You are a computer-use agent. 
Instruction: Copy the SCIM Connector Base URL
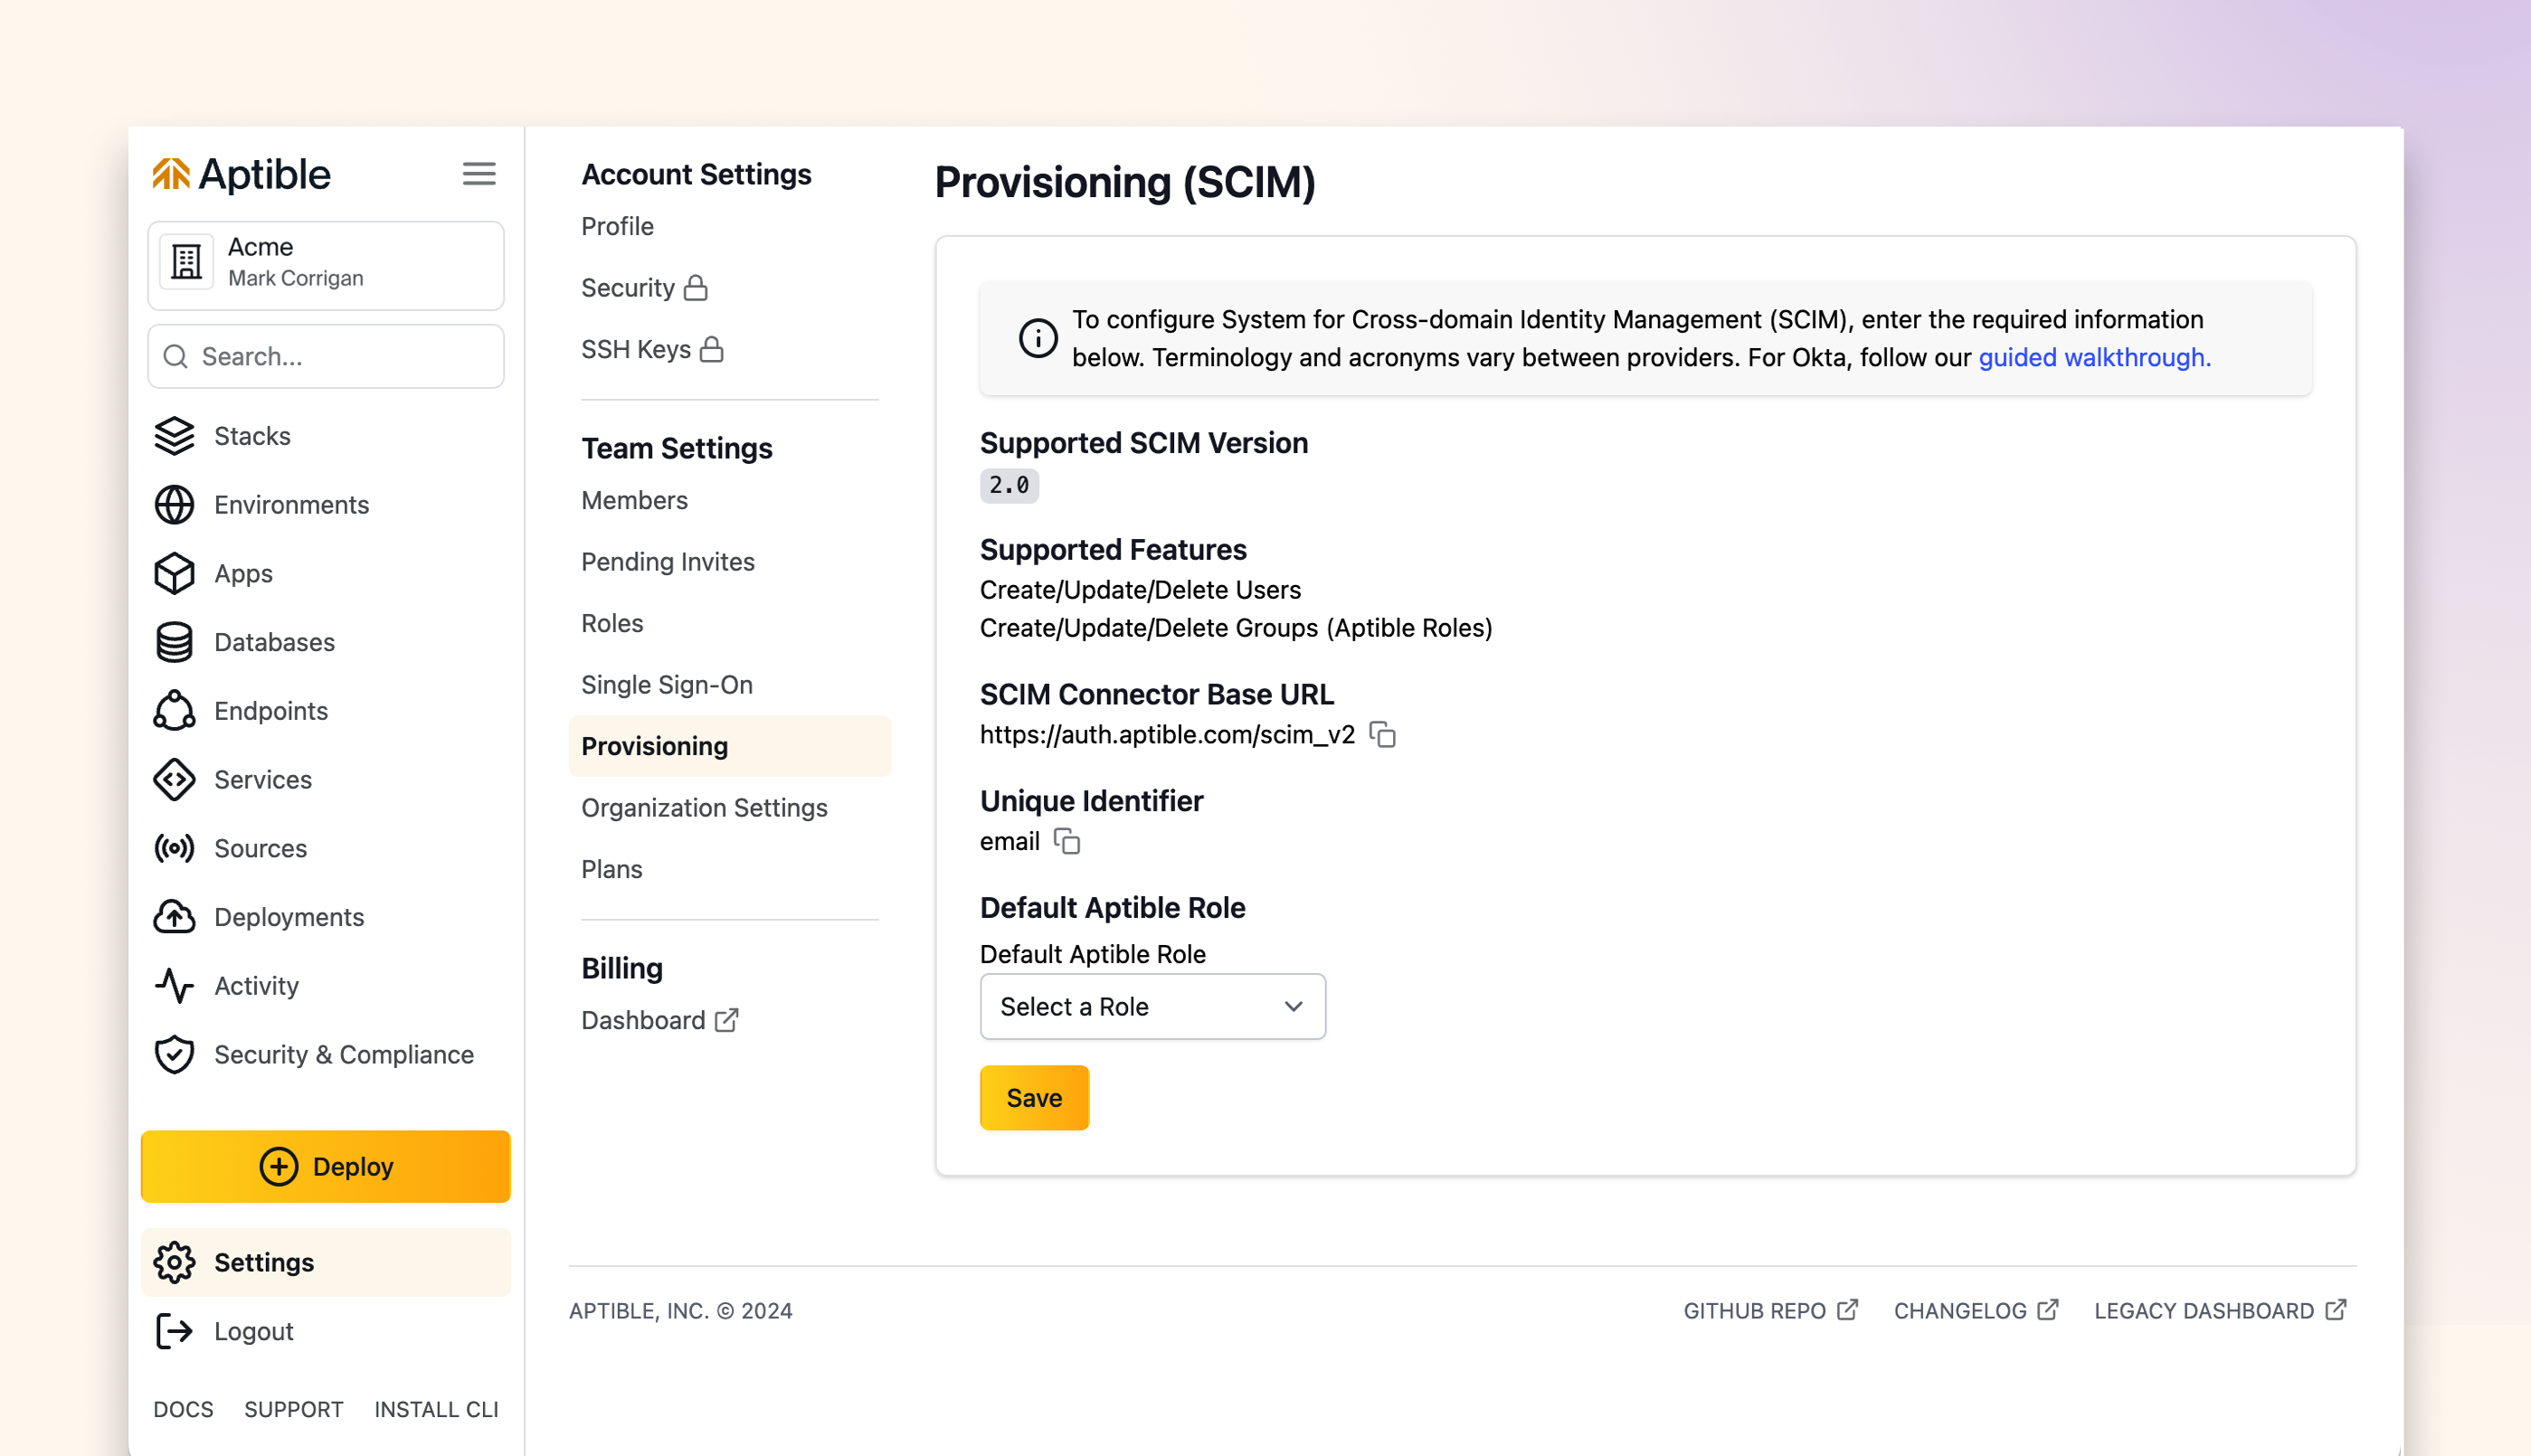point(1382,735)
